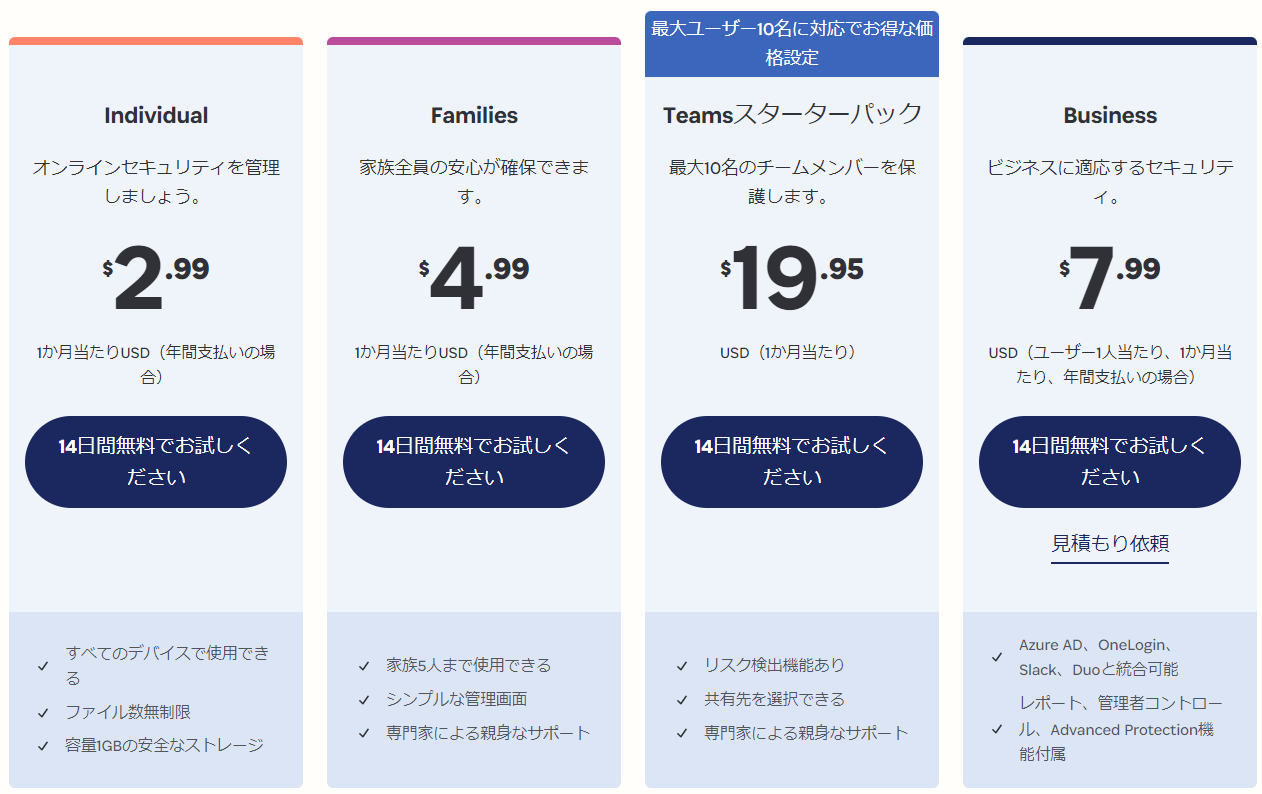Click the blue banner about 最大ユーザー10名
The image size is (1262, 794).
tap(791, 42)
